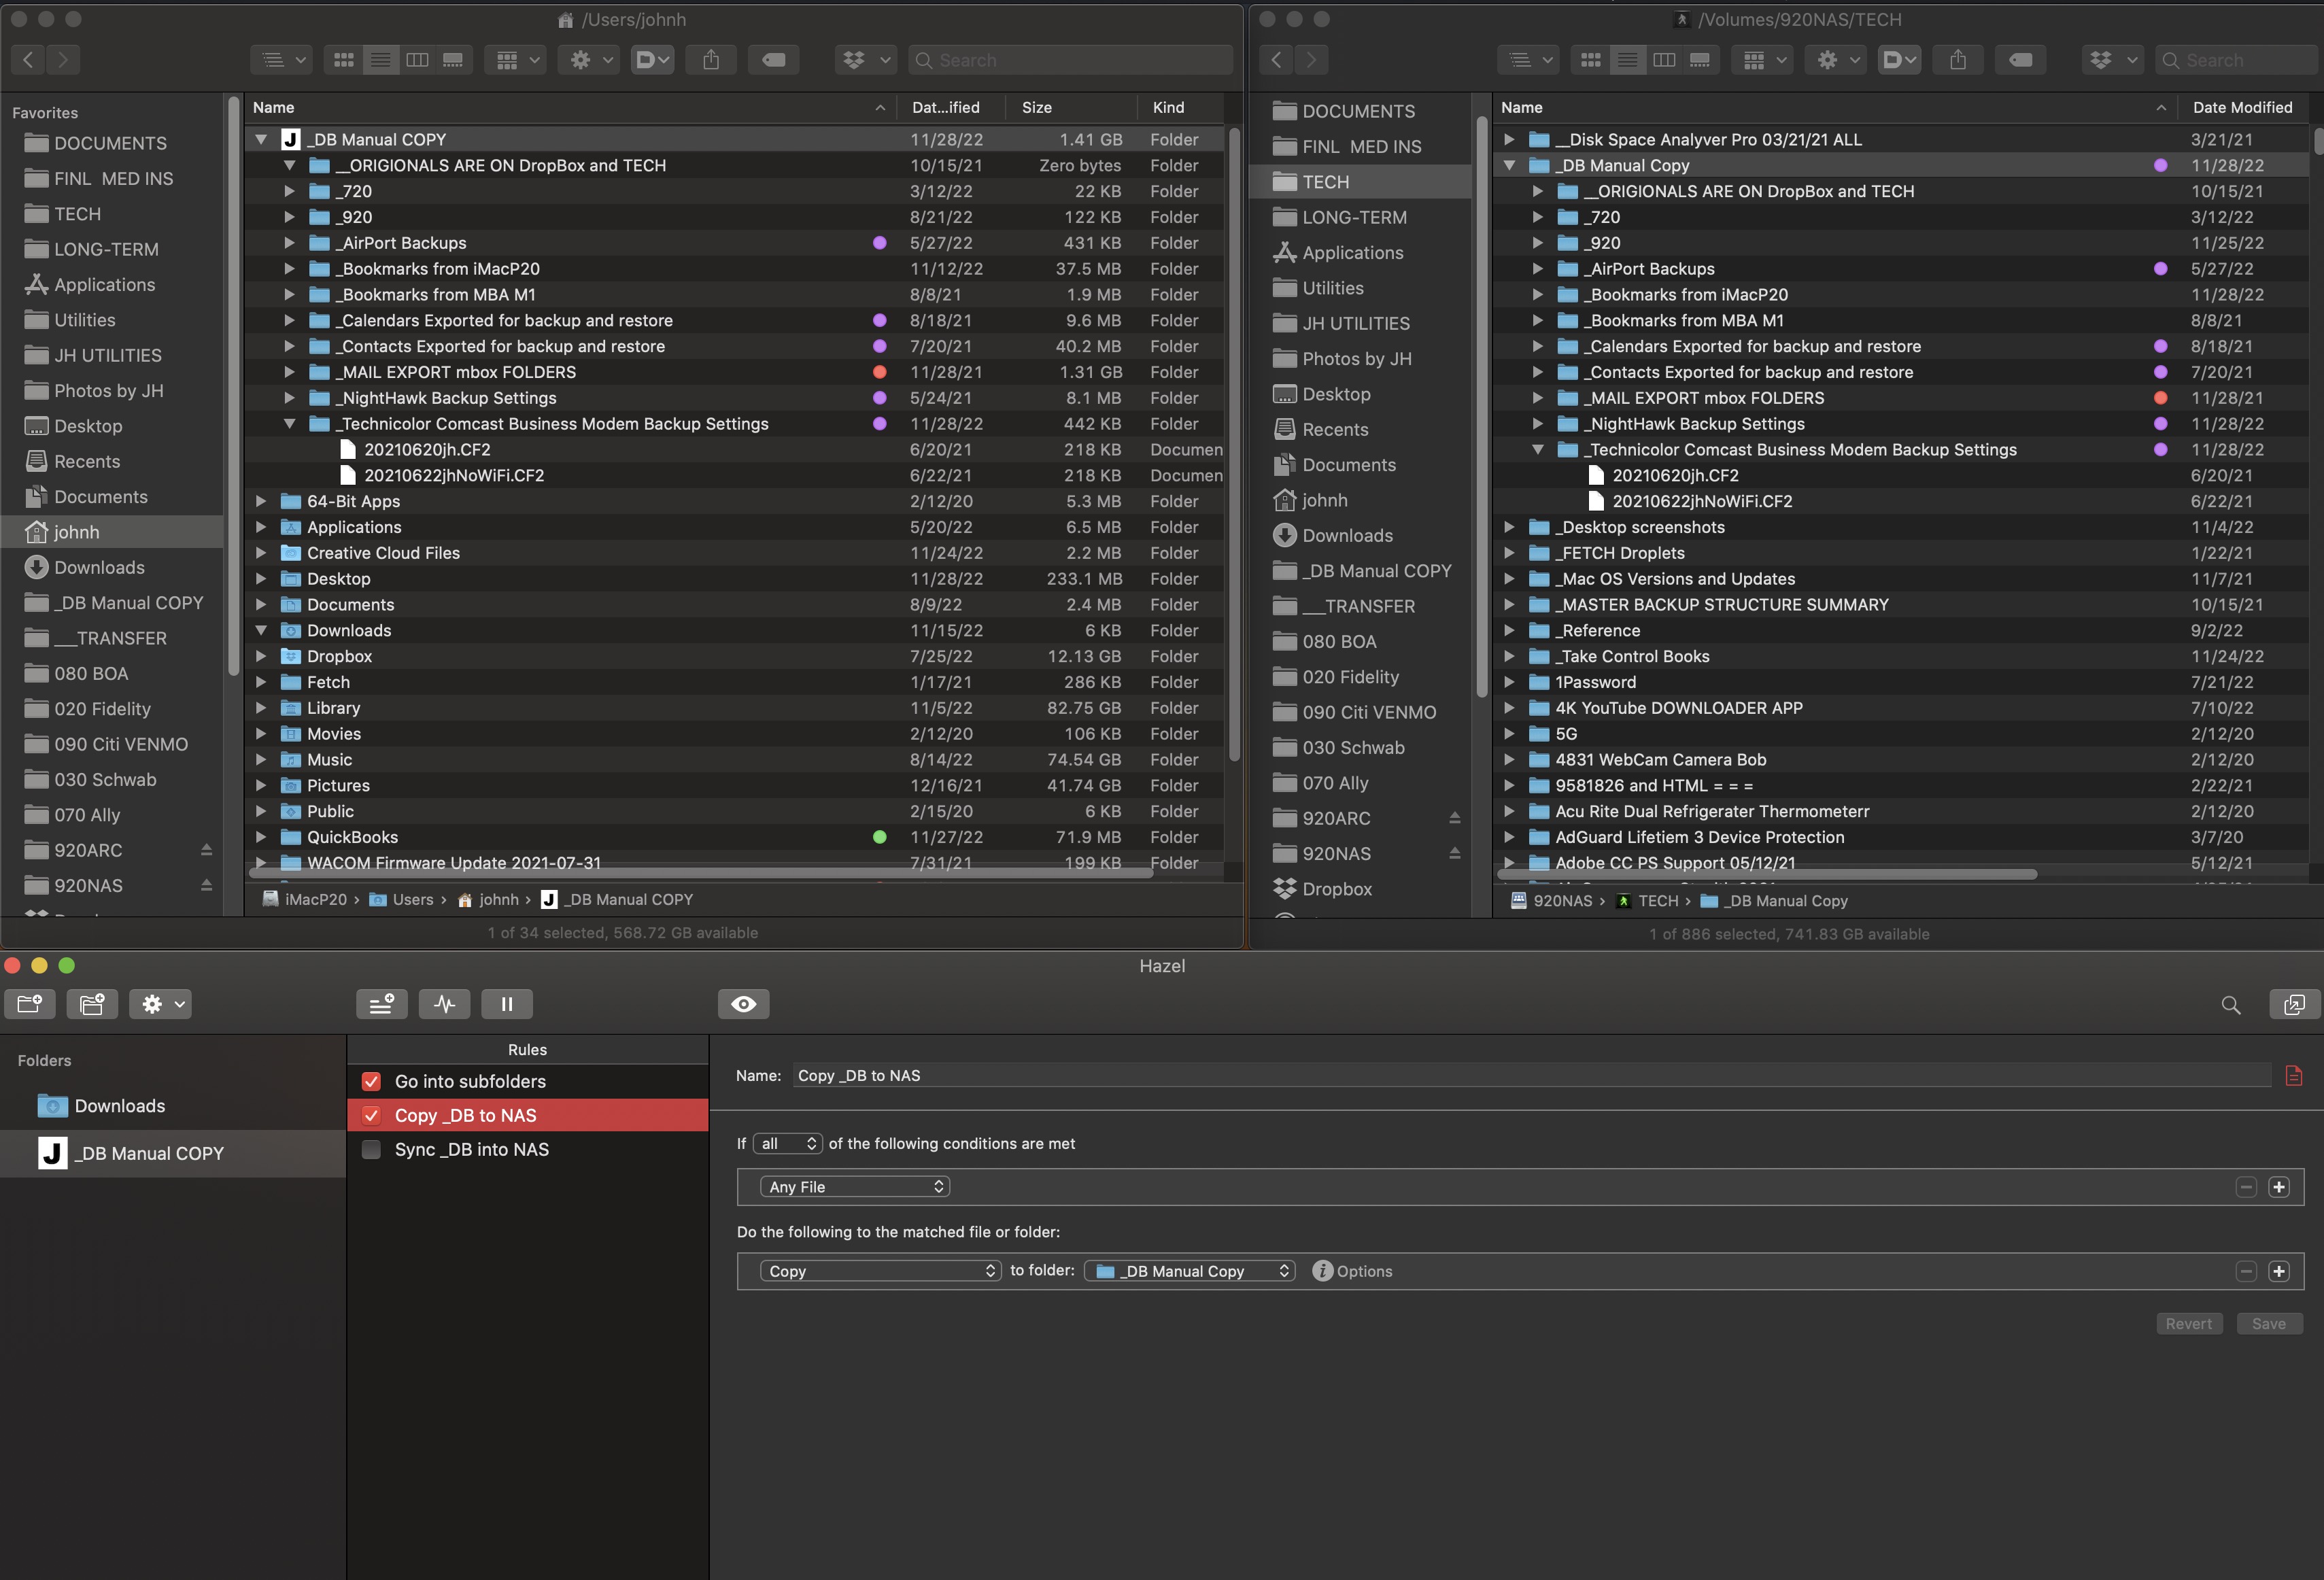The image size is (2324, 1580).
Task: Click the Options link beside destination folder
Action: pos(1363,1271)
